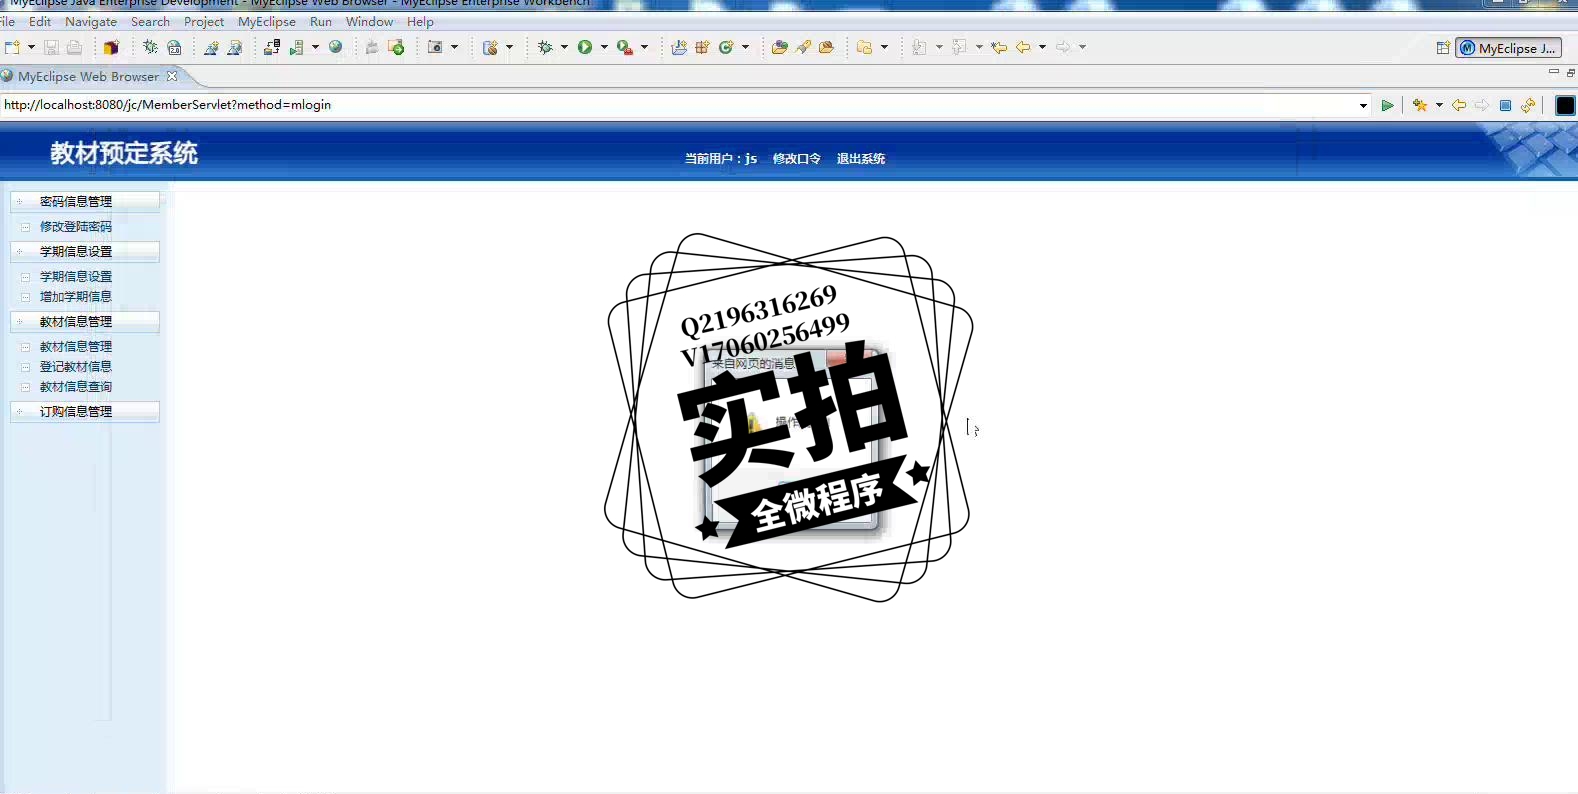Minimize the web browser editor pane

pos(1553,72)
